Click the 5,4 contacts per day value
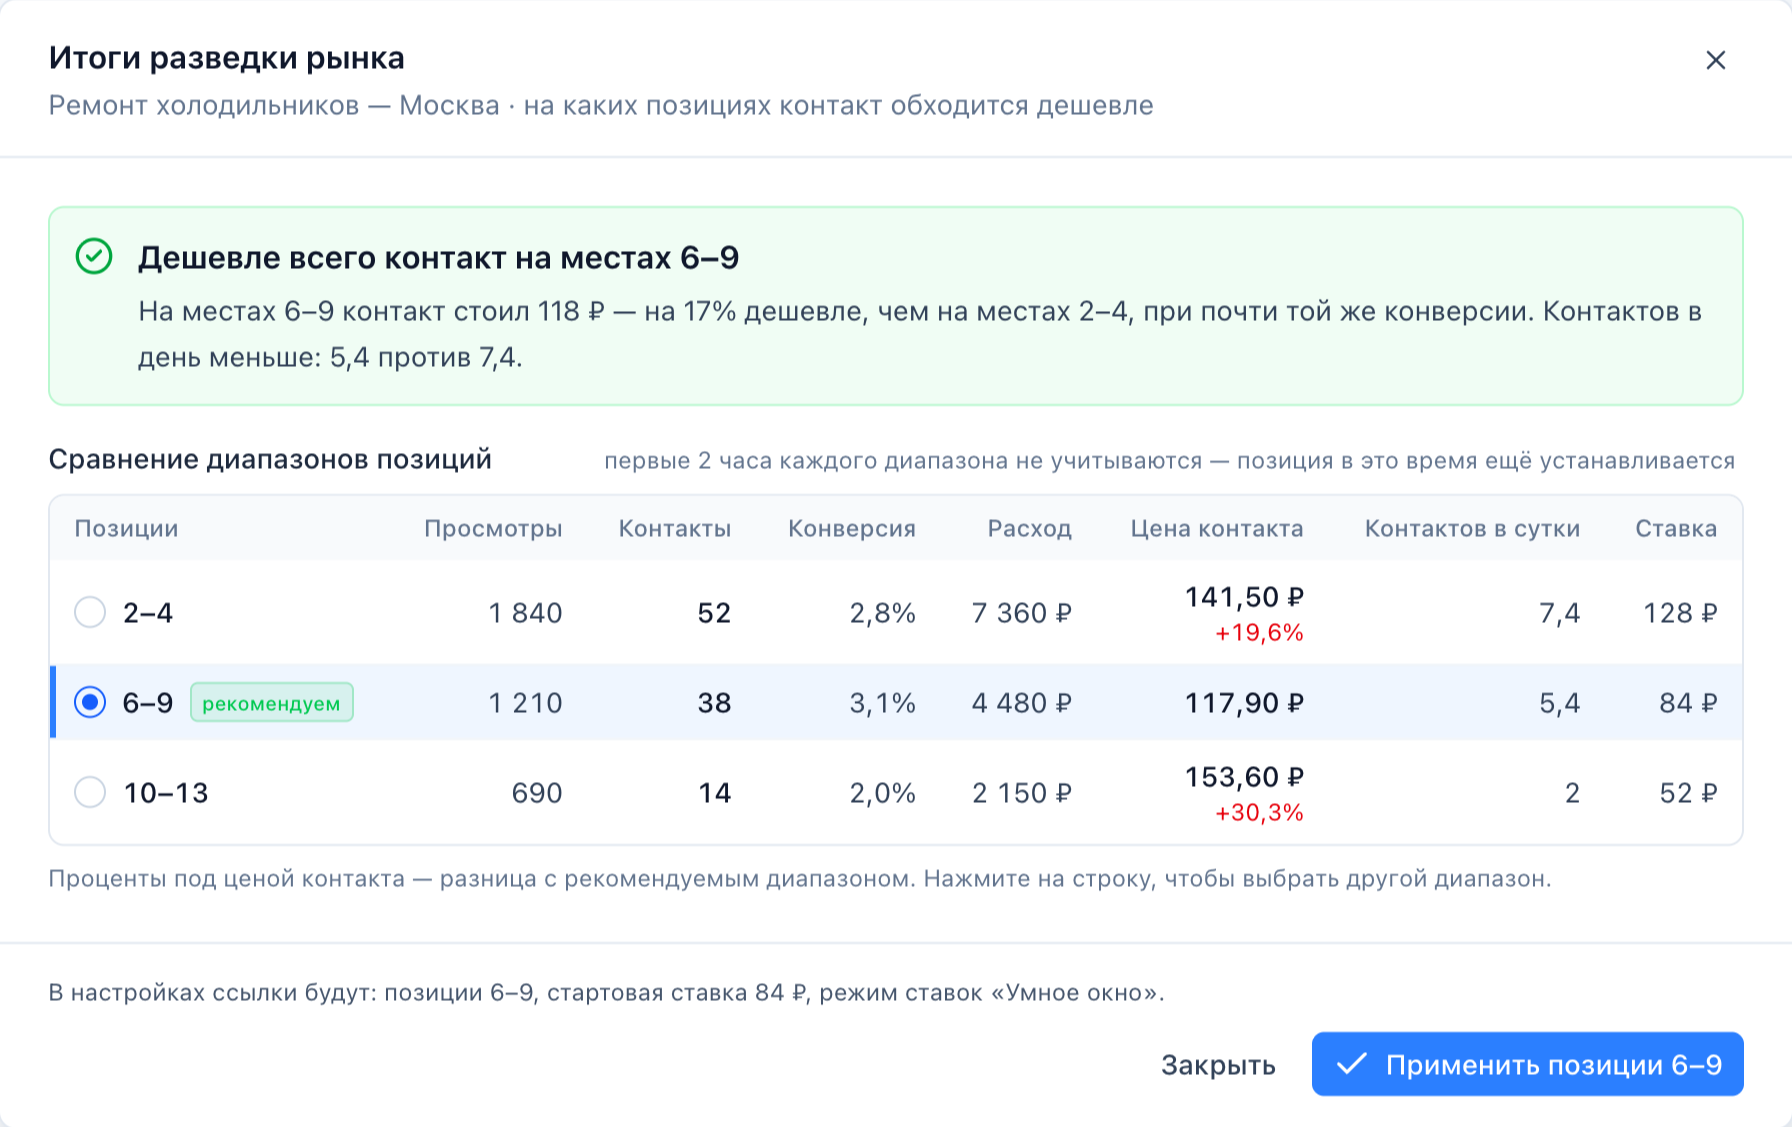The width and height of the screenshot is (1792, 1127). (1559, 703)
